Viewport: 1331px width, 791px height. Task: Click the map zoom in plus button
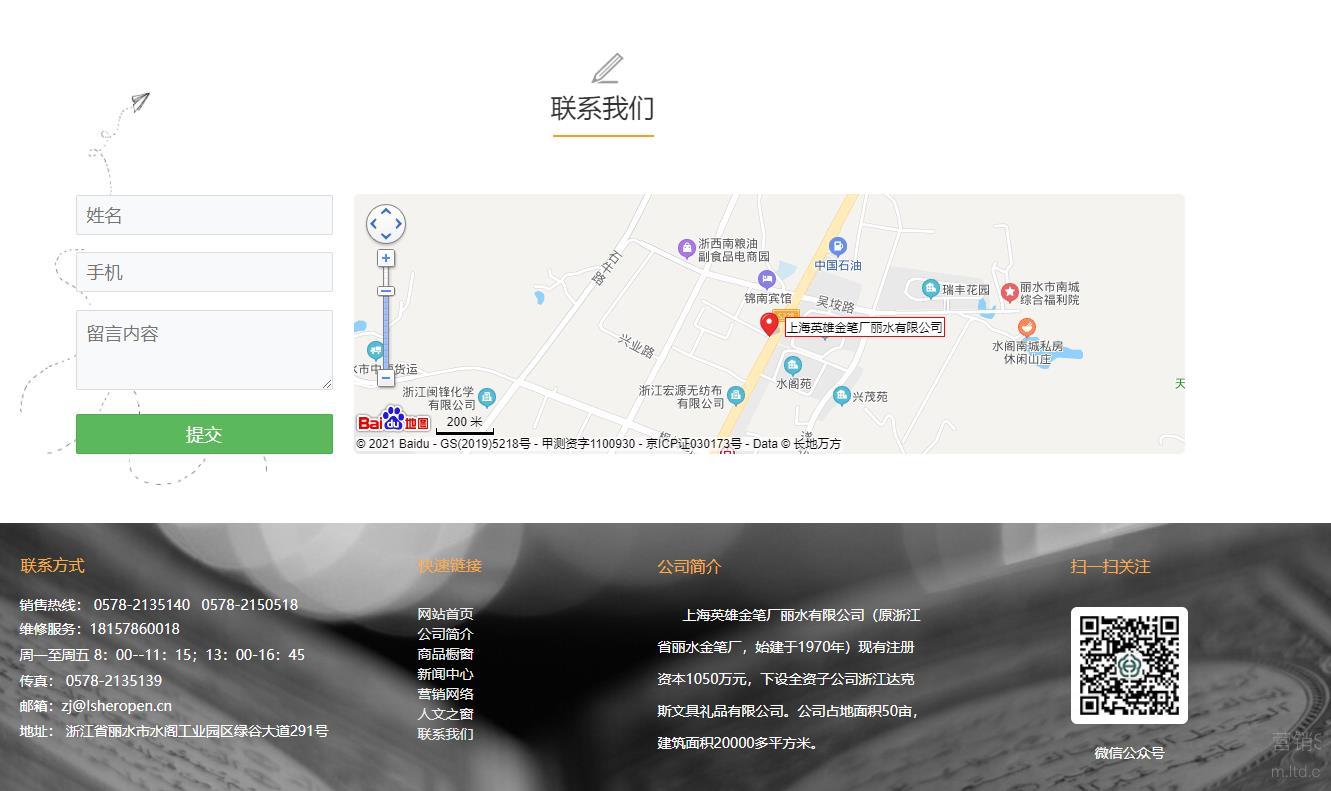(x=386, y=258)
